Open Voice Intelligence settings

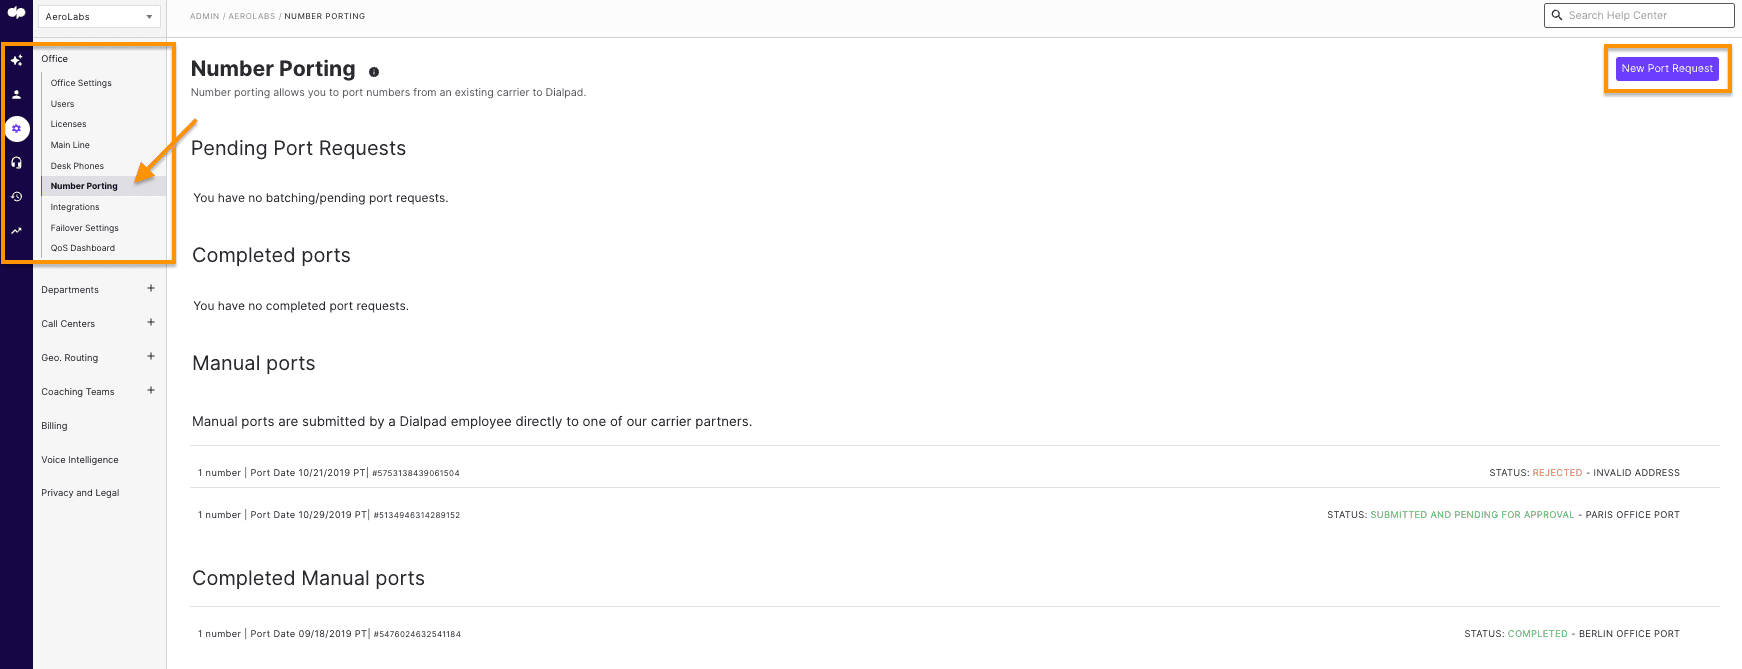tap(80, 459)
